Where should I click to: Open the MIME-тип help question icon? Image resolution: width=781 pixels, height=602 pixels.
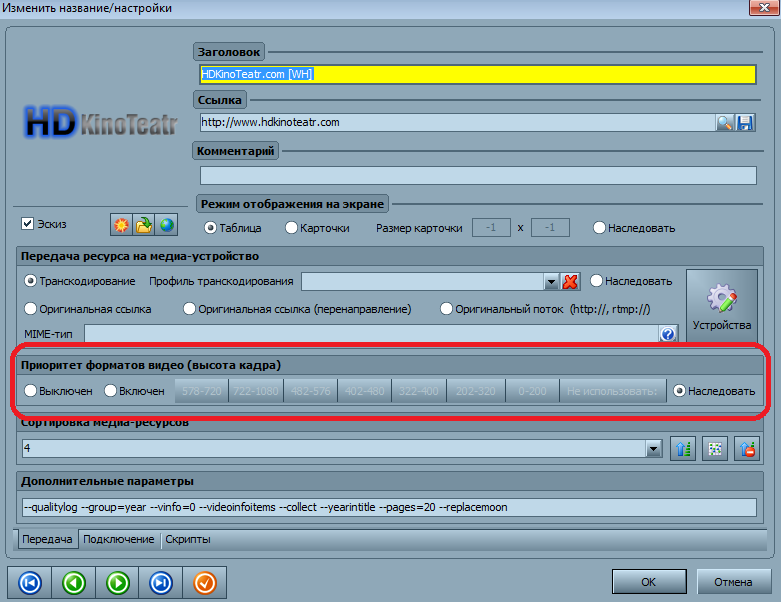[x=668, y=333]
